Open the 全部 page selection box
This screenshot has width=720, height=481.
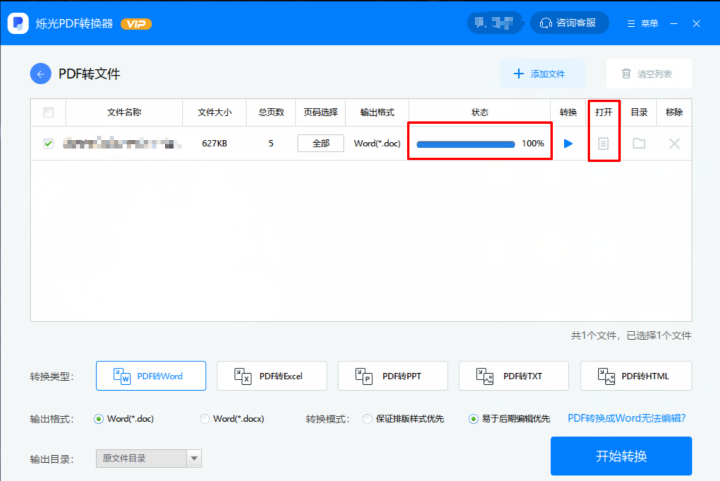pos(320,144)
